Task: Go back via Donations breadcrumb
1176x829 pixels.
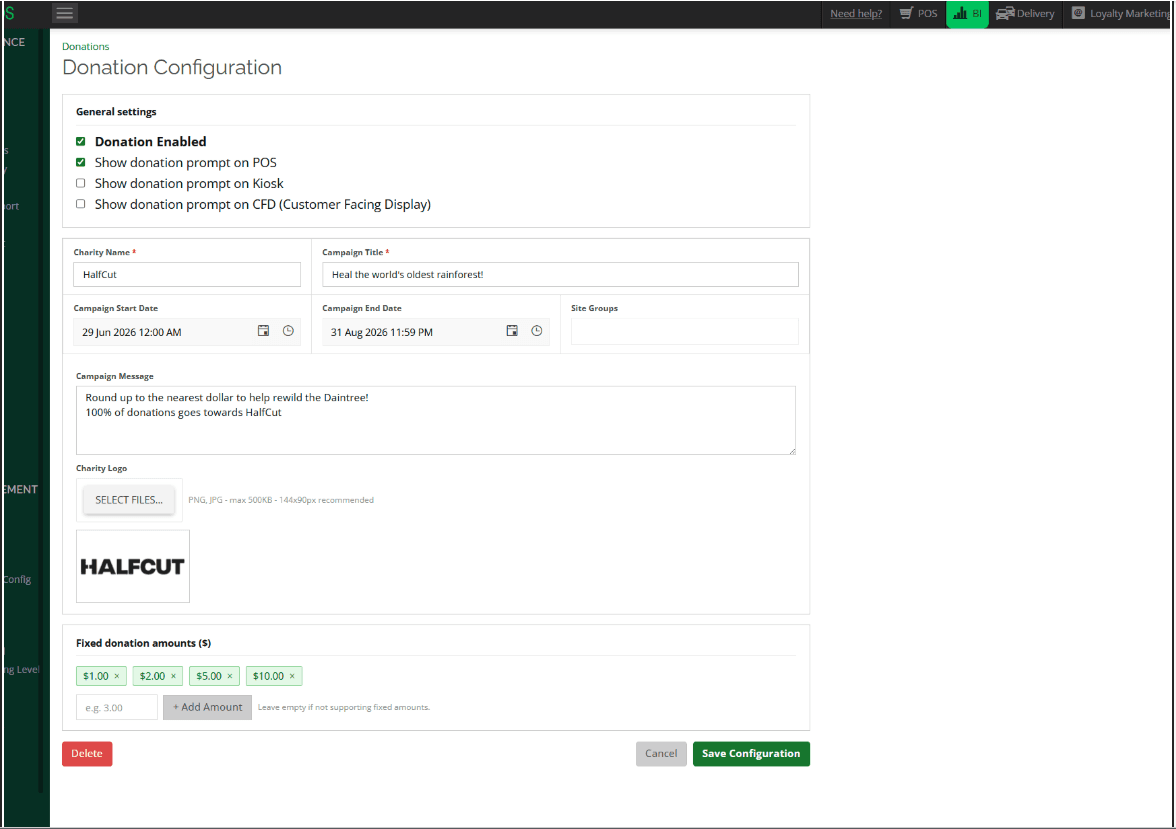Action: point(86,47)
